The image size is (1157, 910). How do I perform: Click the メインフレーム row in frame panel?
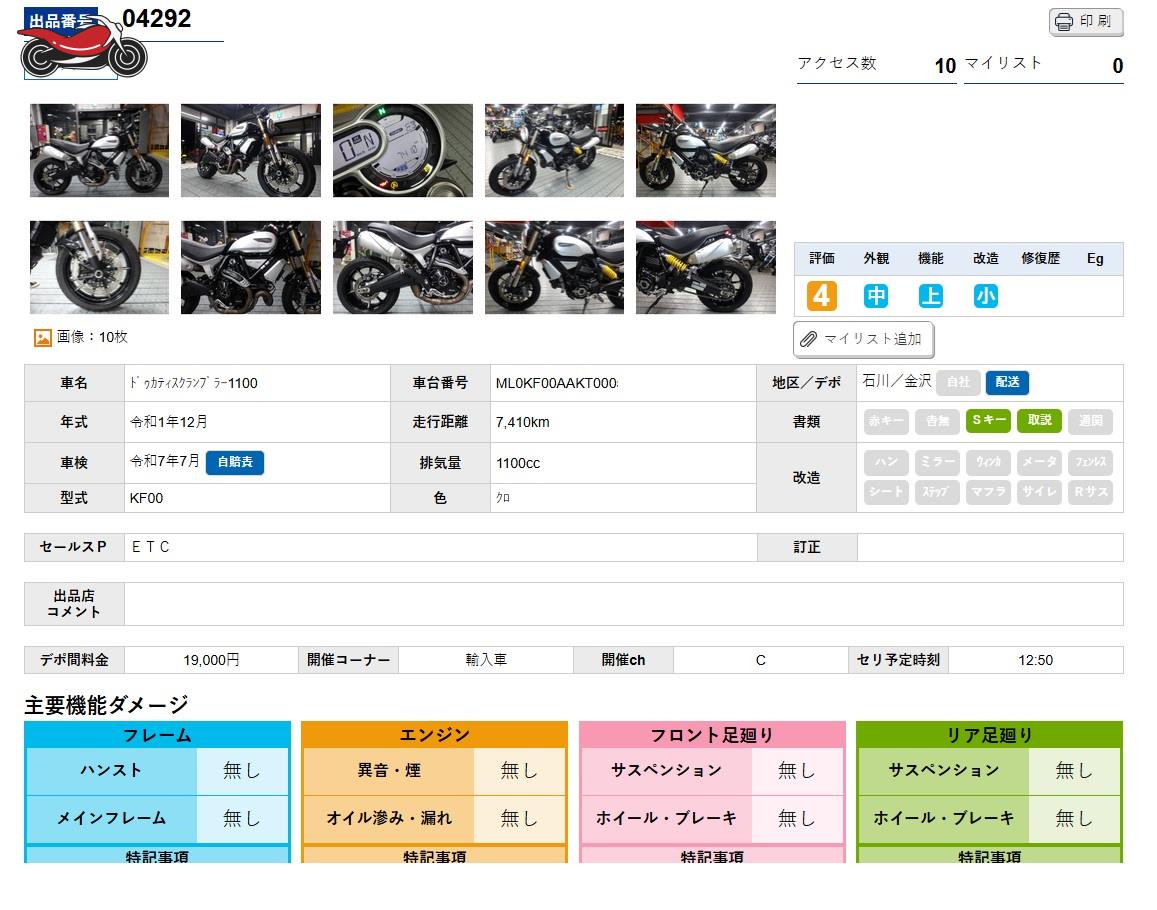pos(158,818)
